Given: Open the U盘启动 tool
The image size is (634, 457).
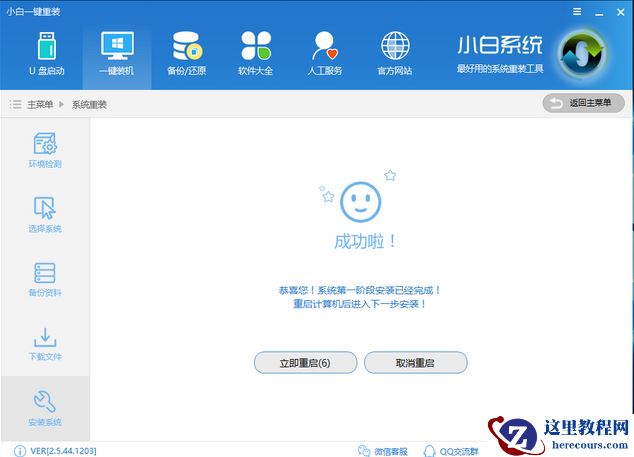Looking at the screenshot, I should [46, 54].
